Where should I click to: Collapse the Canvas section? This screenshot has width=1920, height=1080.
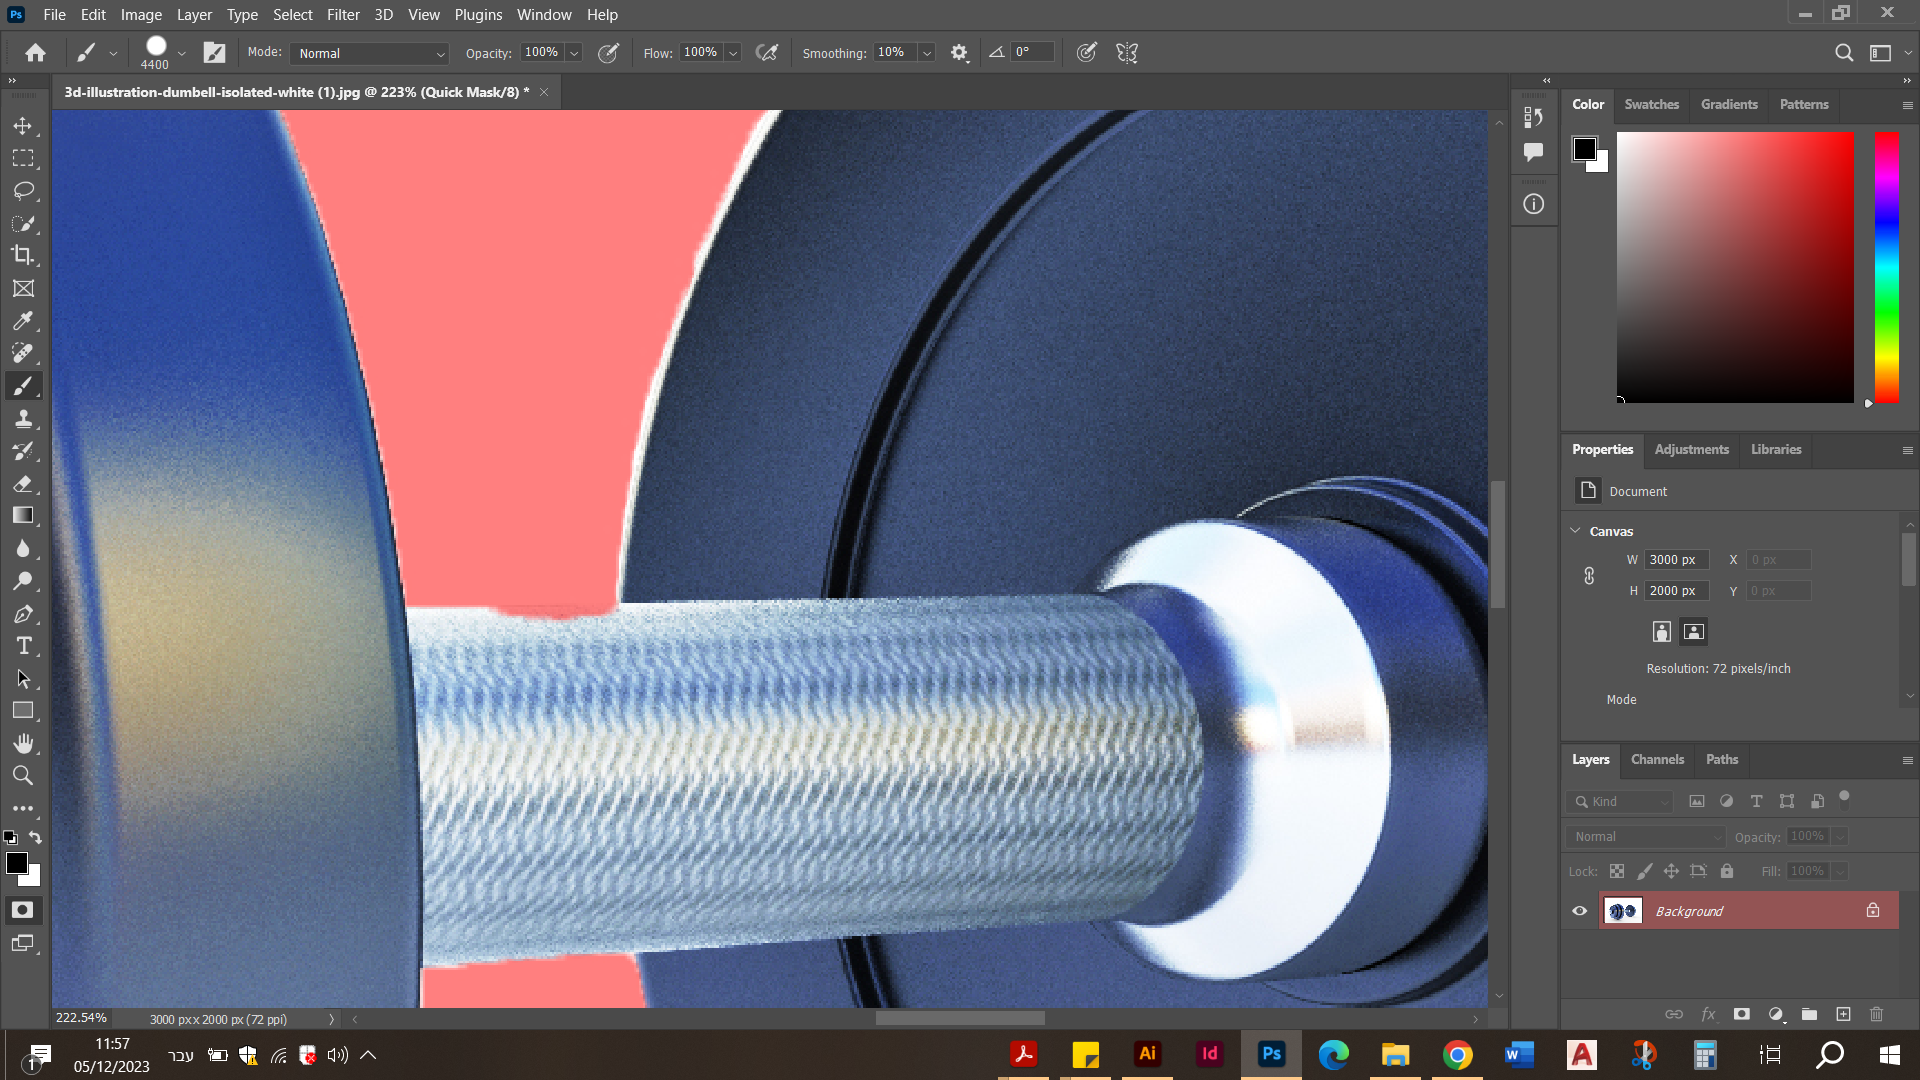(x=1576, y=531)
